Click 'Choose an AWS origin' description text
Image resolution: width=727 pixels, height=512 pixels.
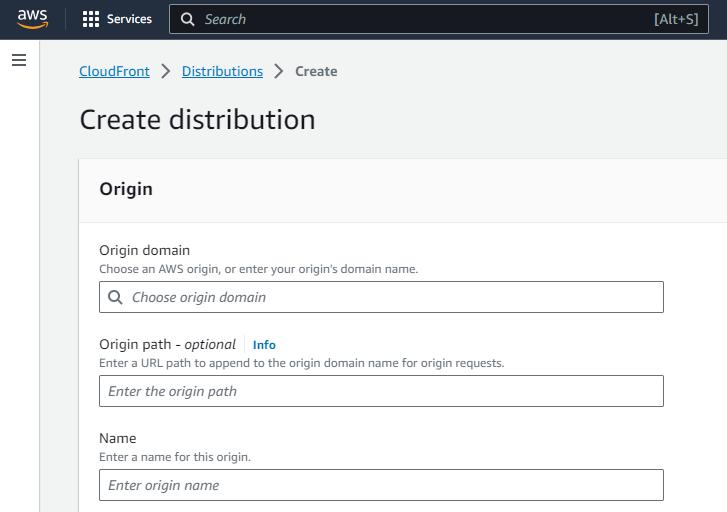[x=259, y=269]
